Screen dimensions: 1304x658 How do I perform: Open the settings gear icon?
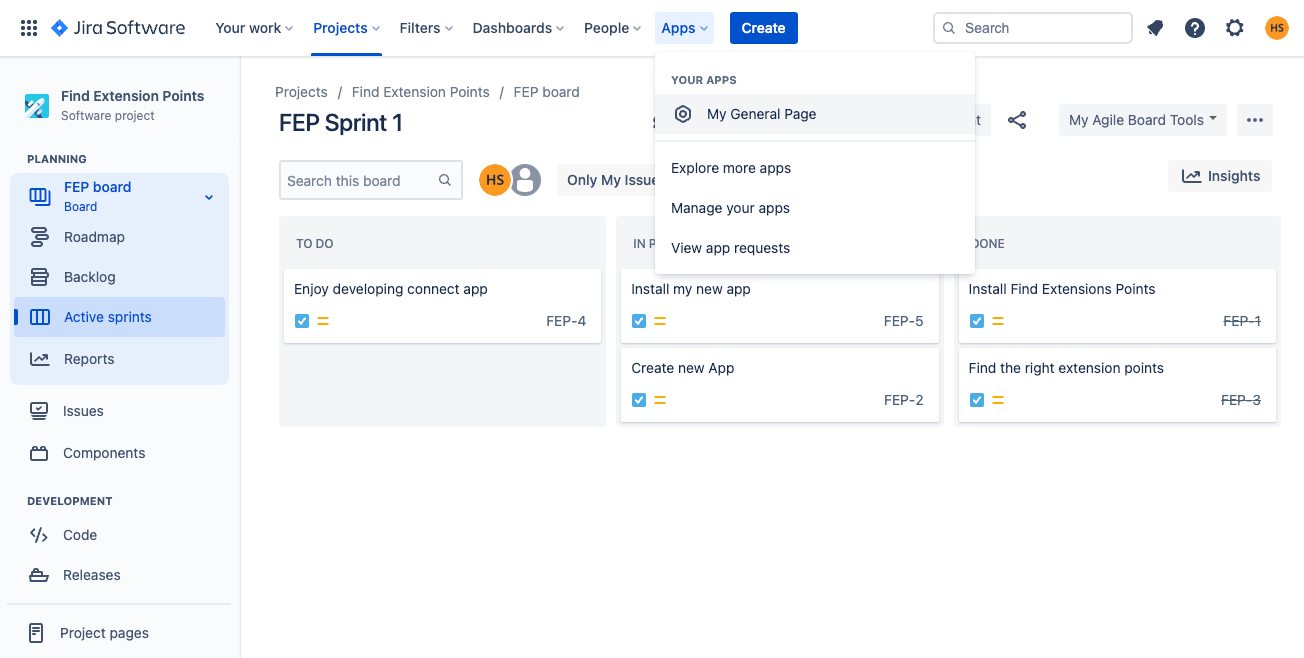pyautogui.click(x=1235, y=28)
